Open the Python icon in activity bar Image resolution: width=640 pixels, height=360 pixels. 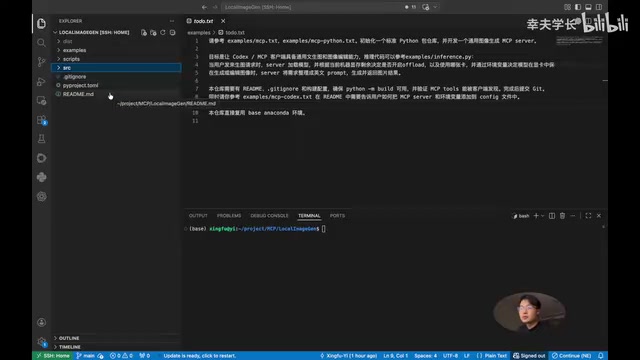(41, 177)
